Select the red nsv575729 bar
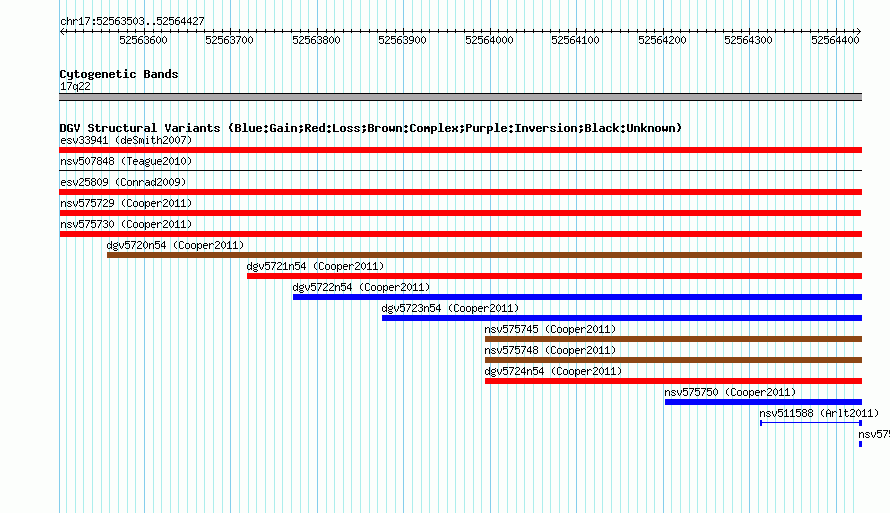Viewport: 890px width, 513px height. click(x=460, y=213)
